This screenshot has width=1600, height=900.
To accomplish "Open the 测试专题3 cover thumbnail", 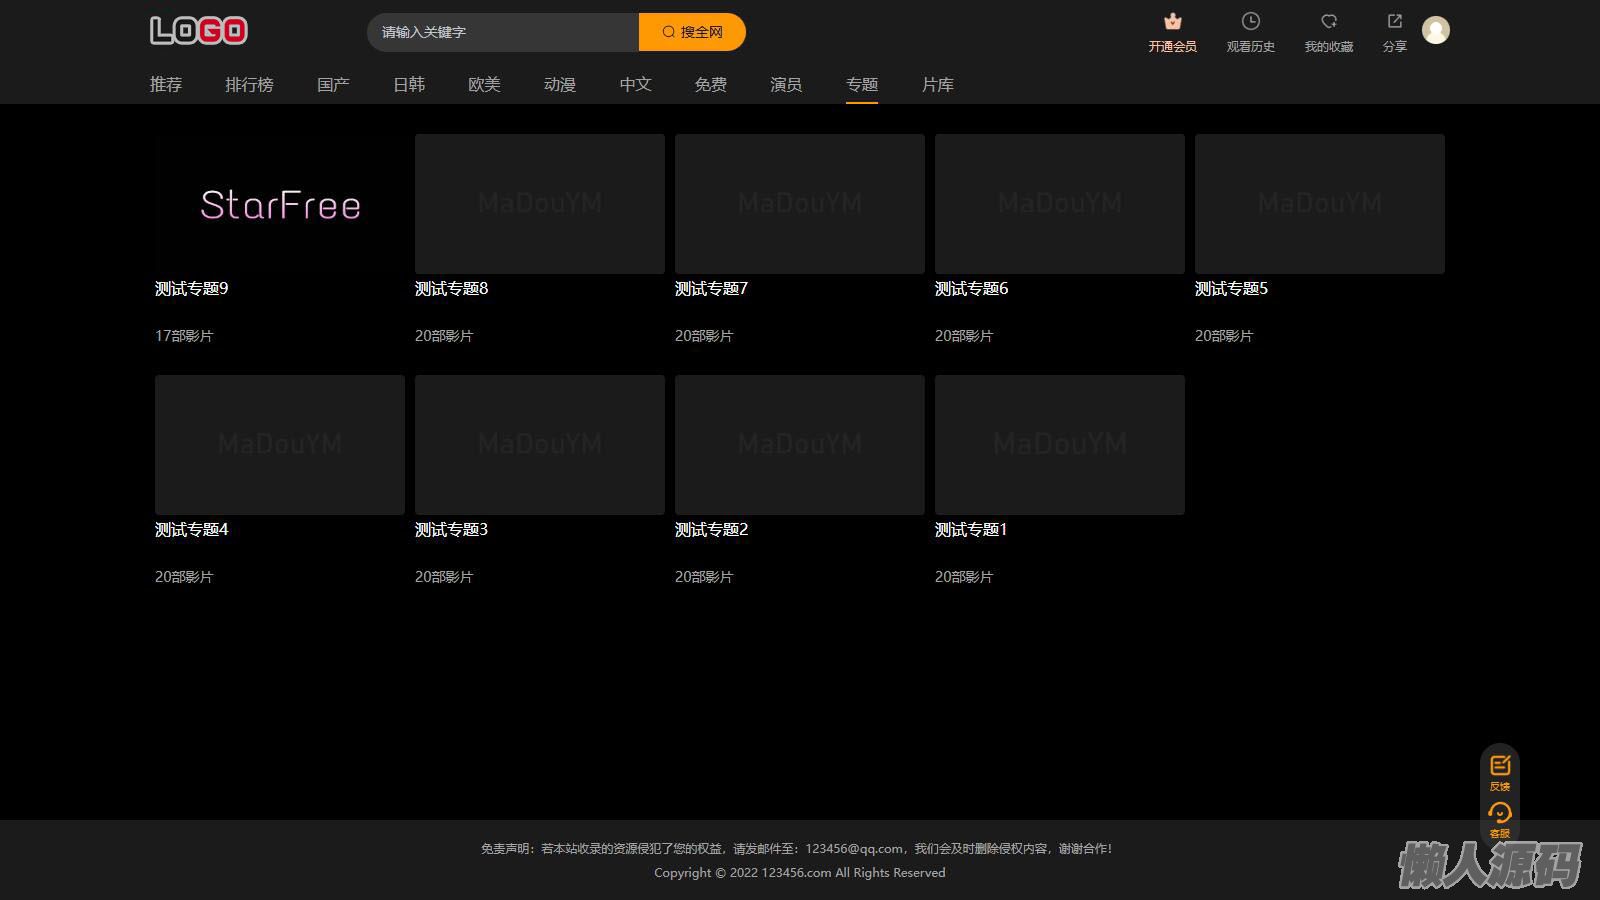I will [540, 445].
